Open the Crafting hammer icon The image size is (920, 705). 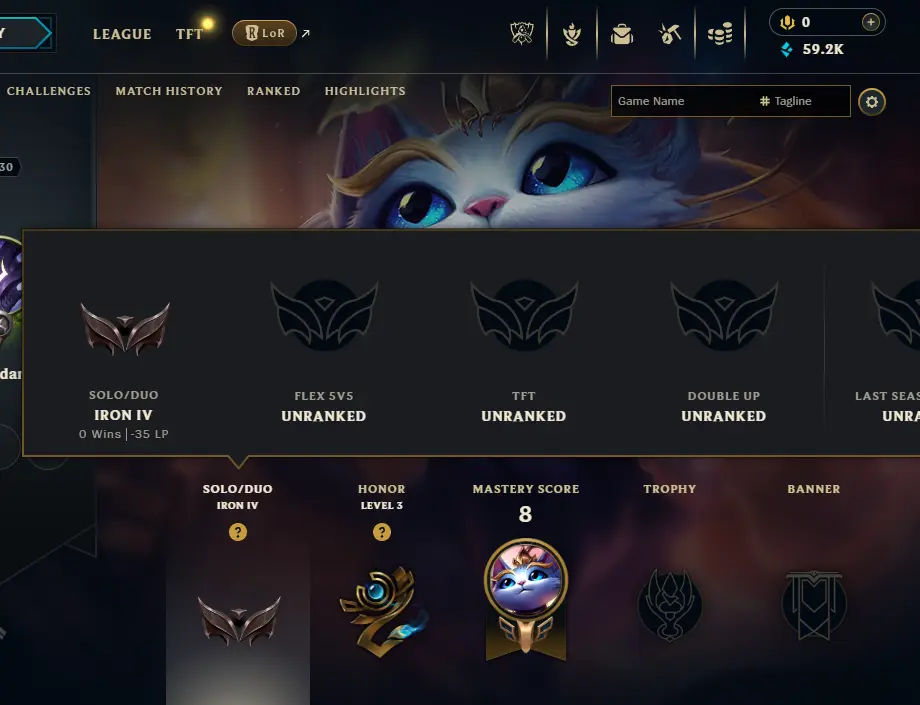670,34
